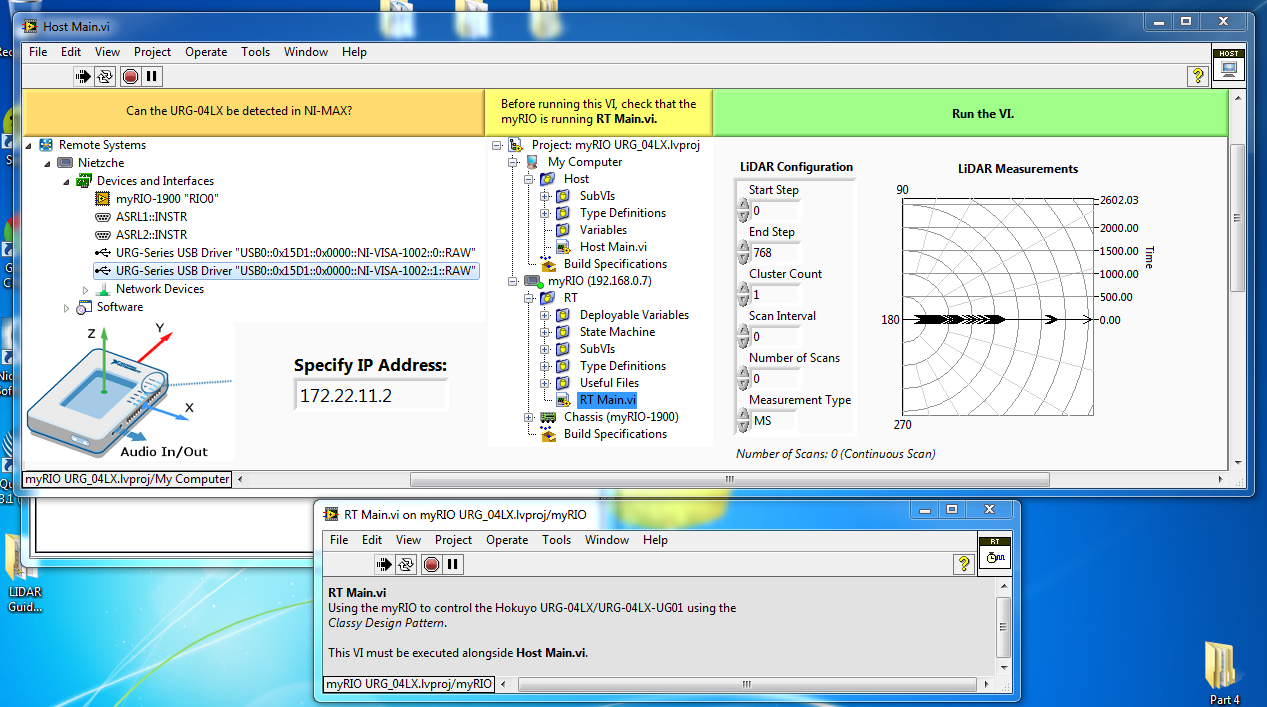Screen dimensions: 1267x707
Task: Open Operate menu in Host Main.vi
Action: [206, 52]
